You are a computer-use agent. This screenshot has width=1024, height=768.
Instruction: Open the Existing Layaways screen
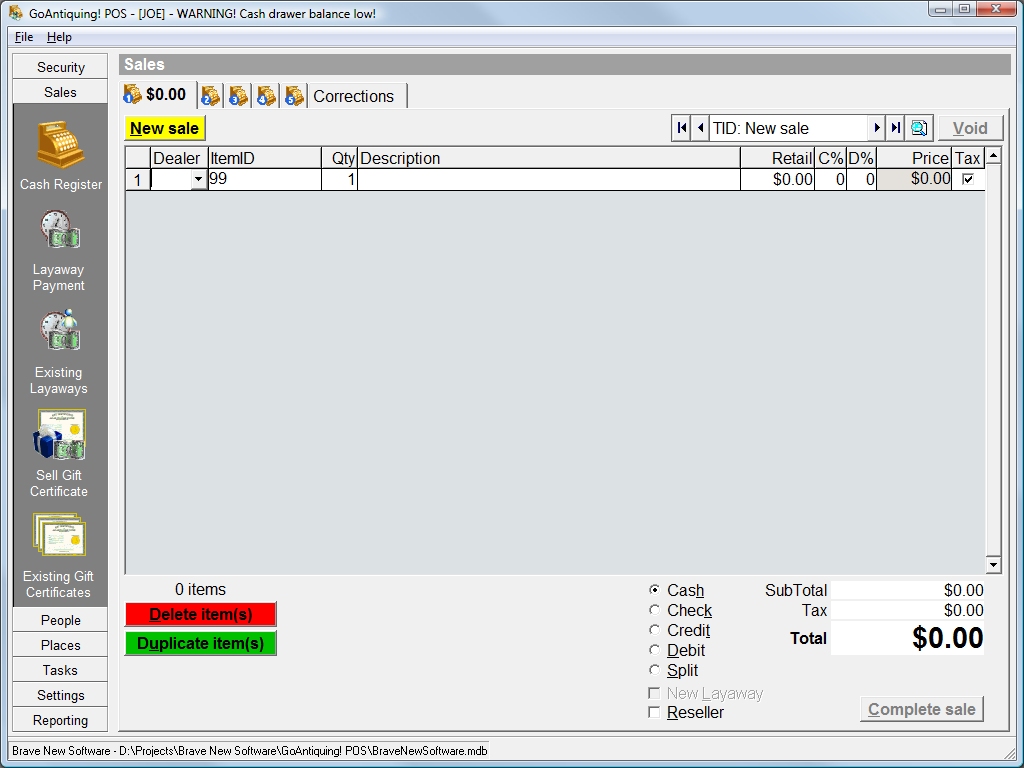click(x=59, y=353)
